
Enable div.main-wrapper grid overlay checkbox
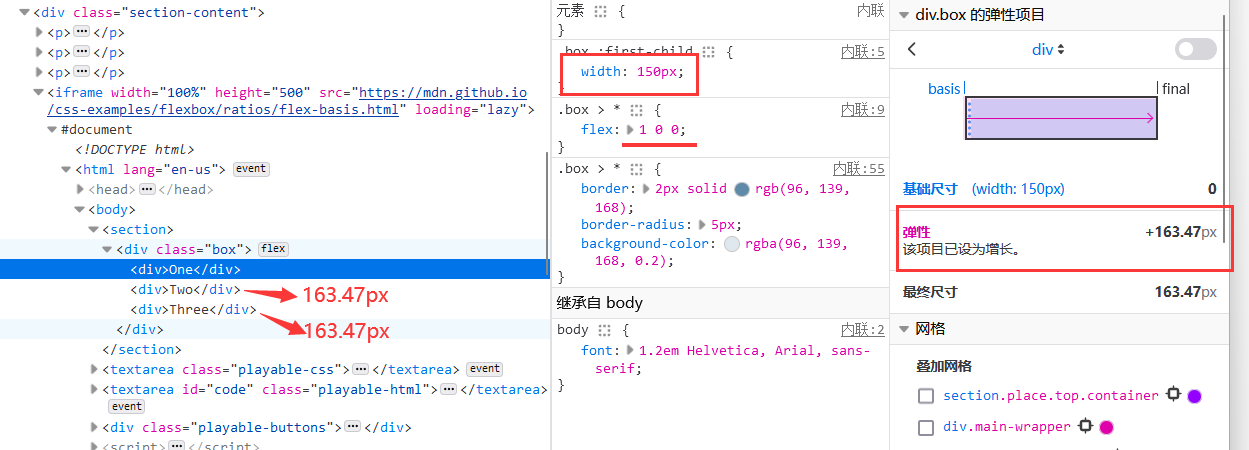pyautogui.click(x=926, y=428)
